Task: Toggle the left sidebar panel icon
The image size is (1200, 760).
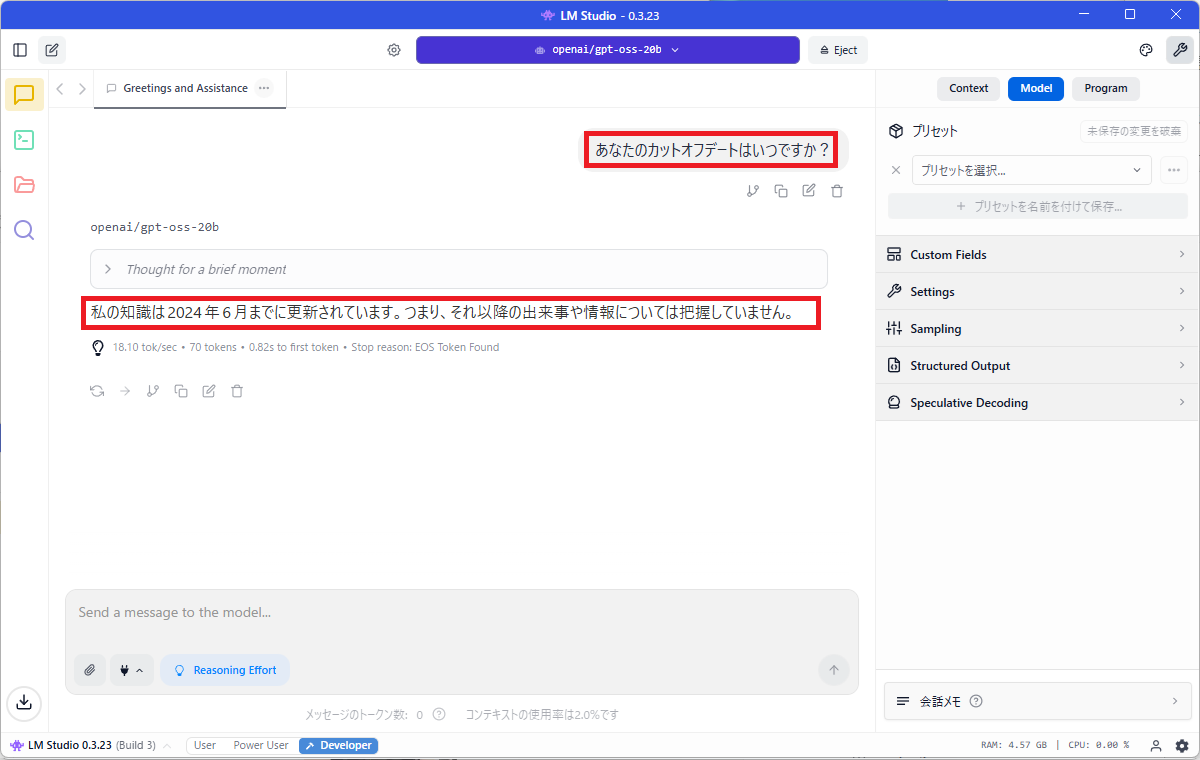Action: tap(20, 50)
